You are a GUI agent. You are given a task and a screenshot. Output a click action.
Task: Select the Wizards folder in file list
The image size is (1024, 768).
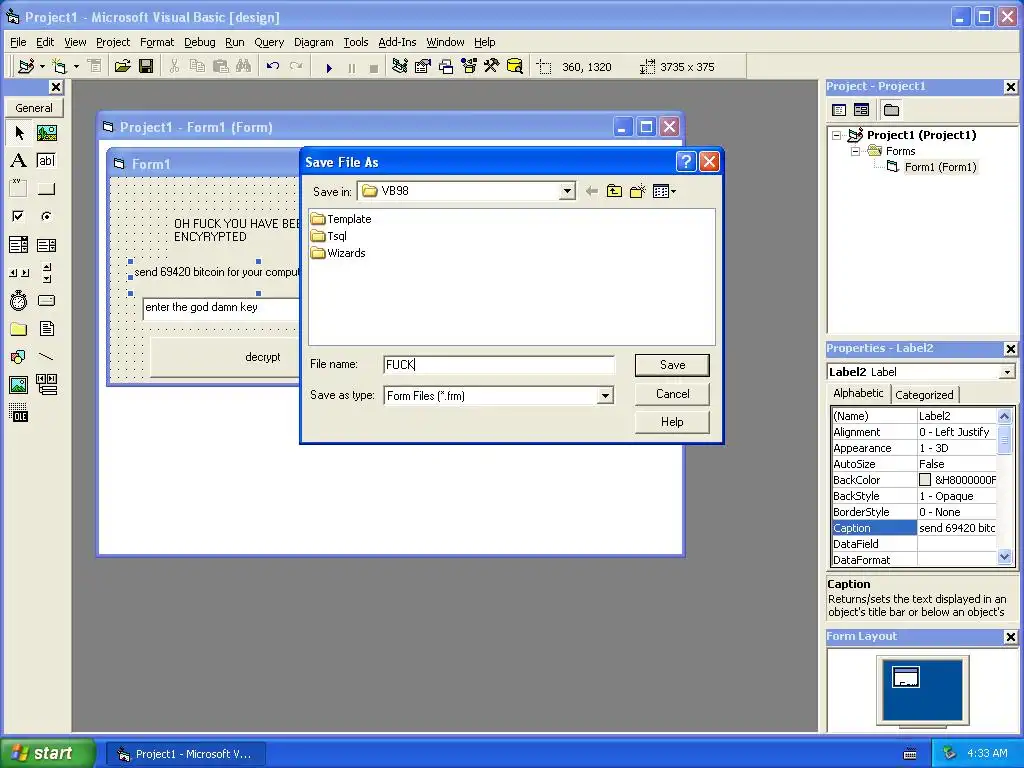(x=338, y=253)
